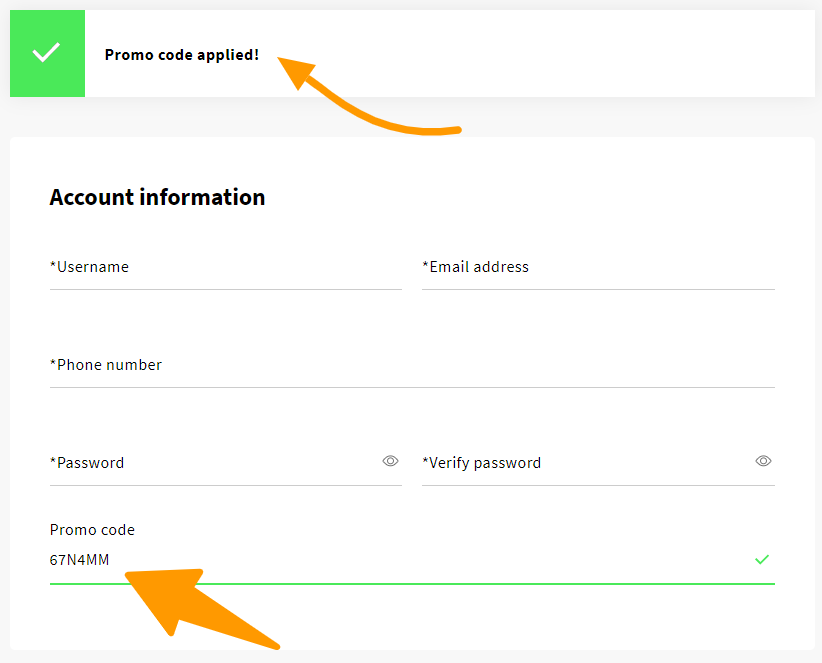This screenshot has width=822, height=663.
Task: Toggle visibility for Verify password field
Action: pyautogui.click(x=763, y=461)
